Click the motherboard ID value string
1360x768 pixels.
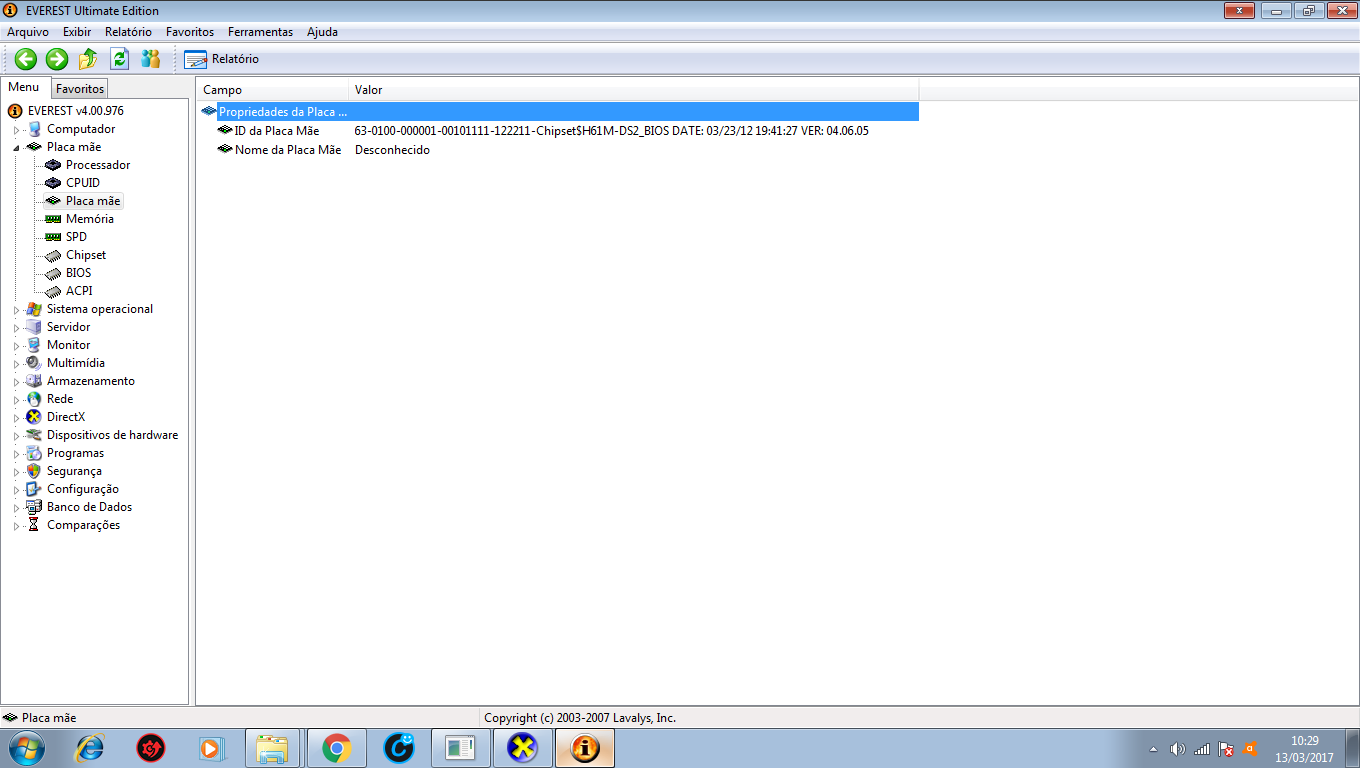[x=612, y=131]
